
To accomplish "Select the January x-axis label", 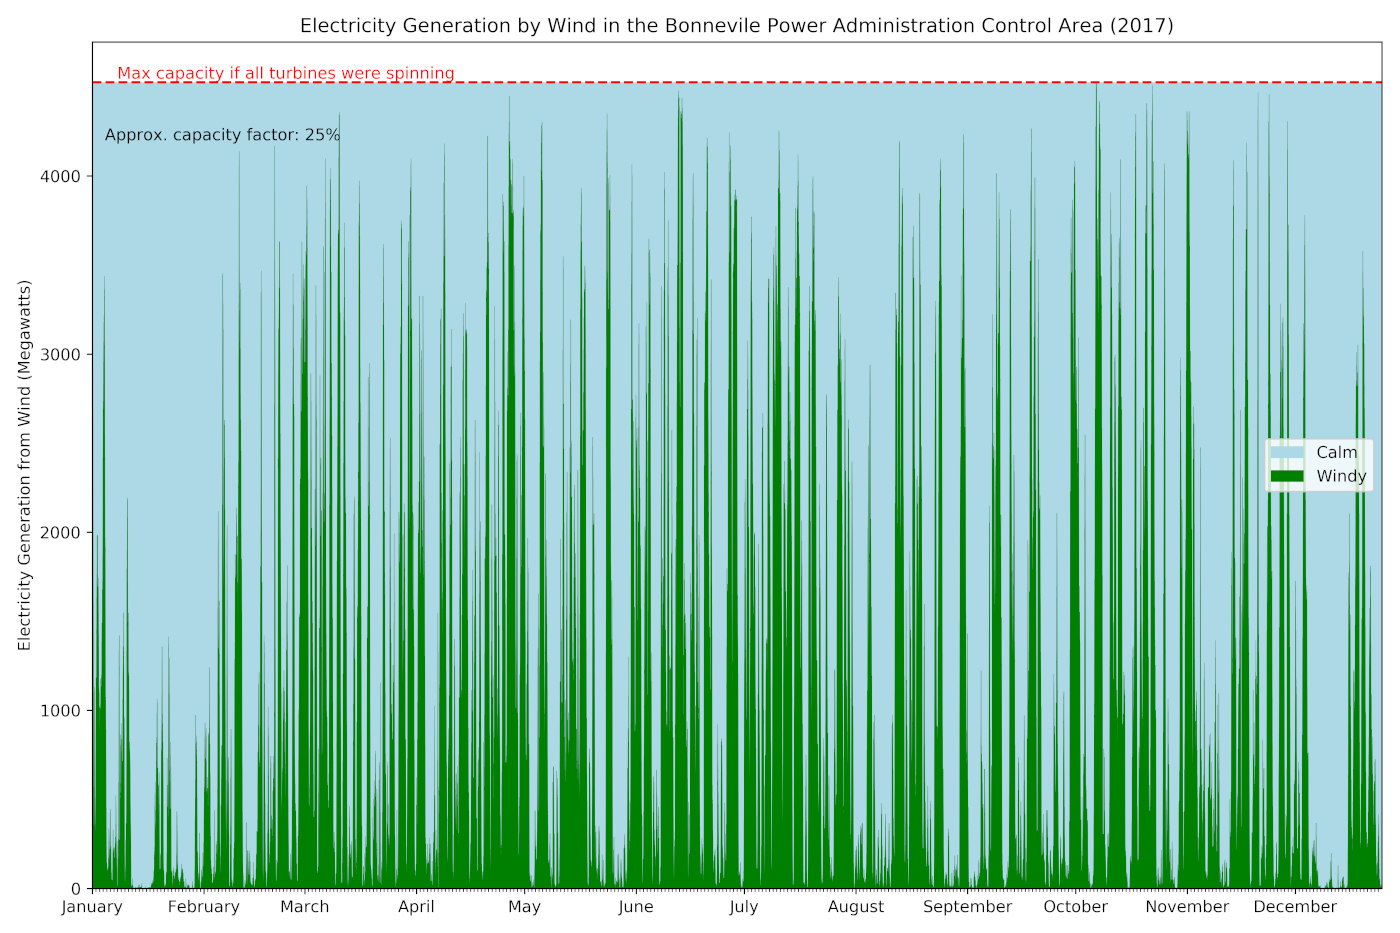I will tap(92, 907).
